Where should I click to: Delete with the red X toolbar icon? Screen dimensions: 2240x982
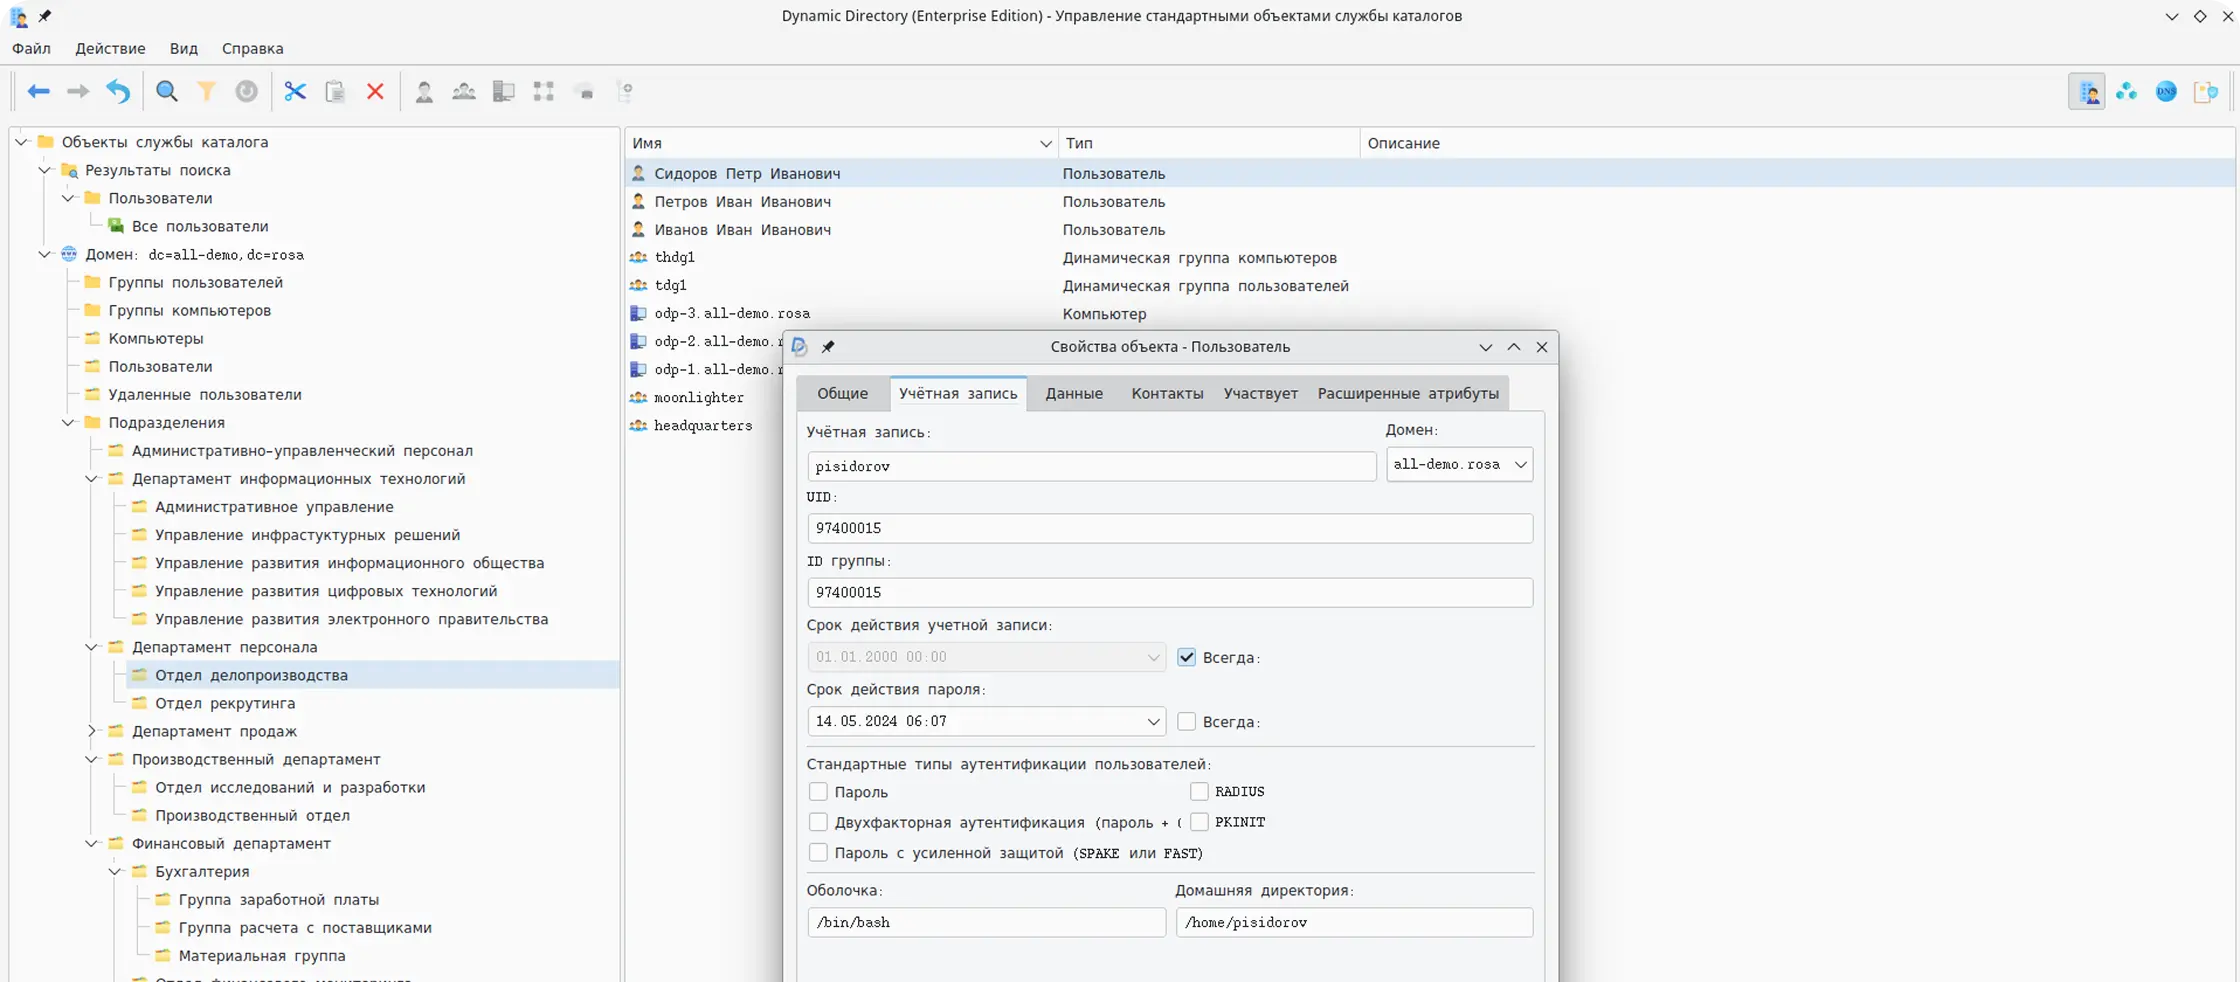point(375,92)
